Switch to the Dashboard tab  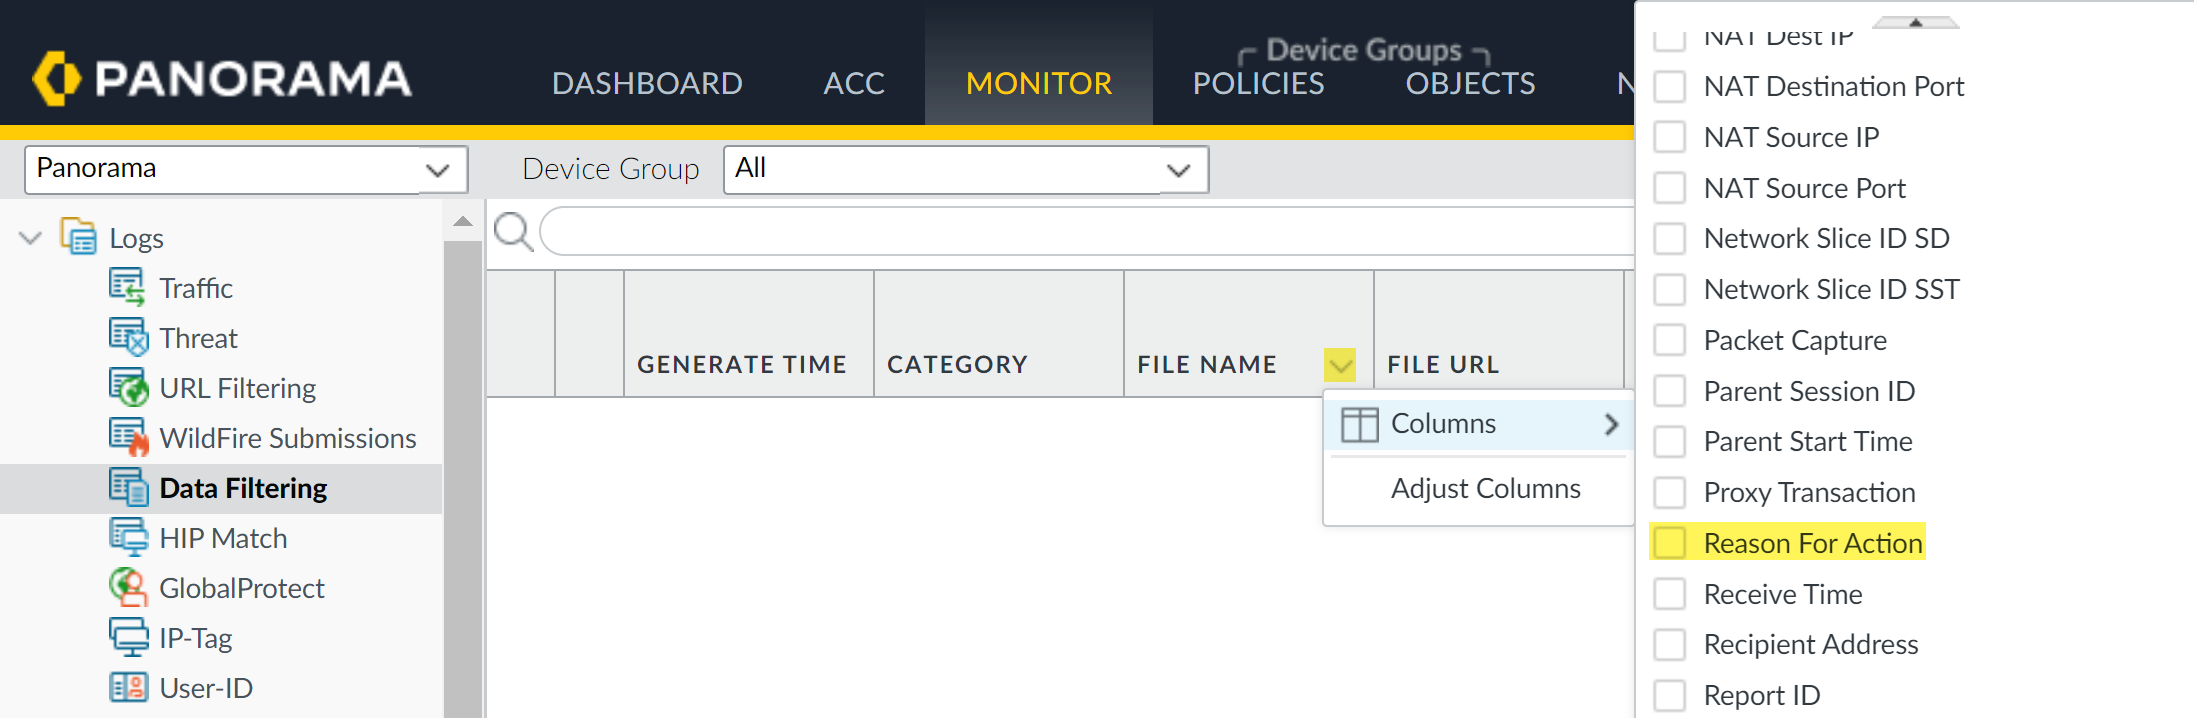coord(647,83)
